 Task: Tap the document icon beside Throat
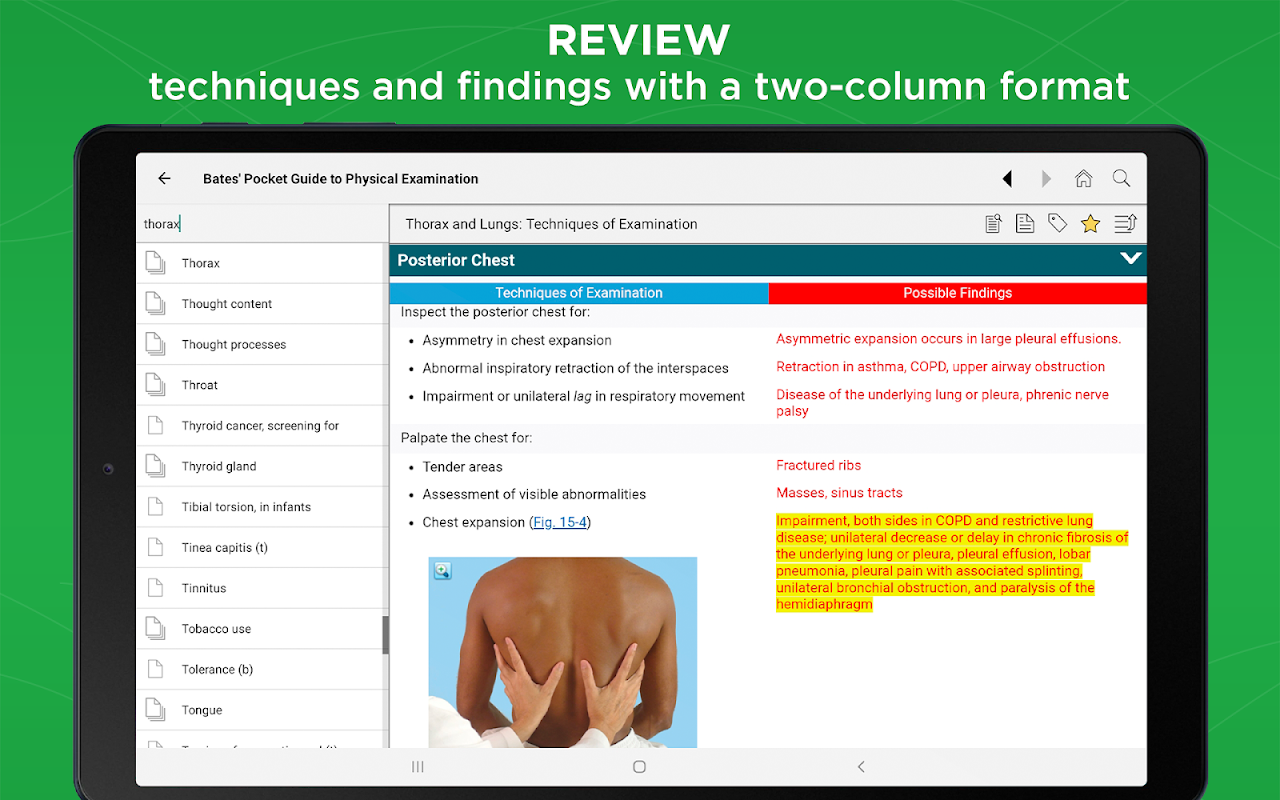coord(155,385)
